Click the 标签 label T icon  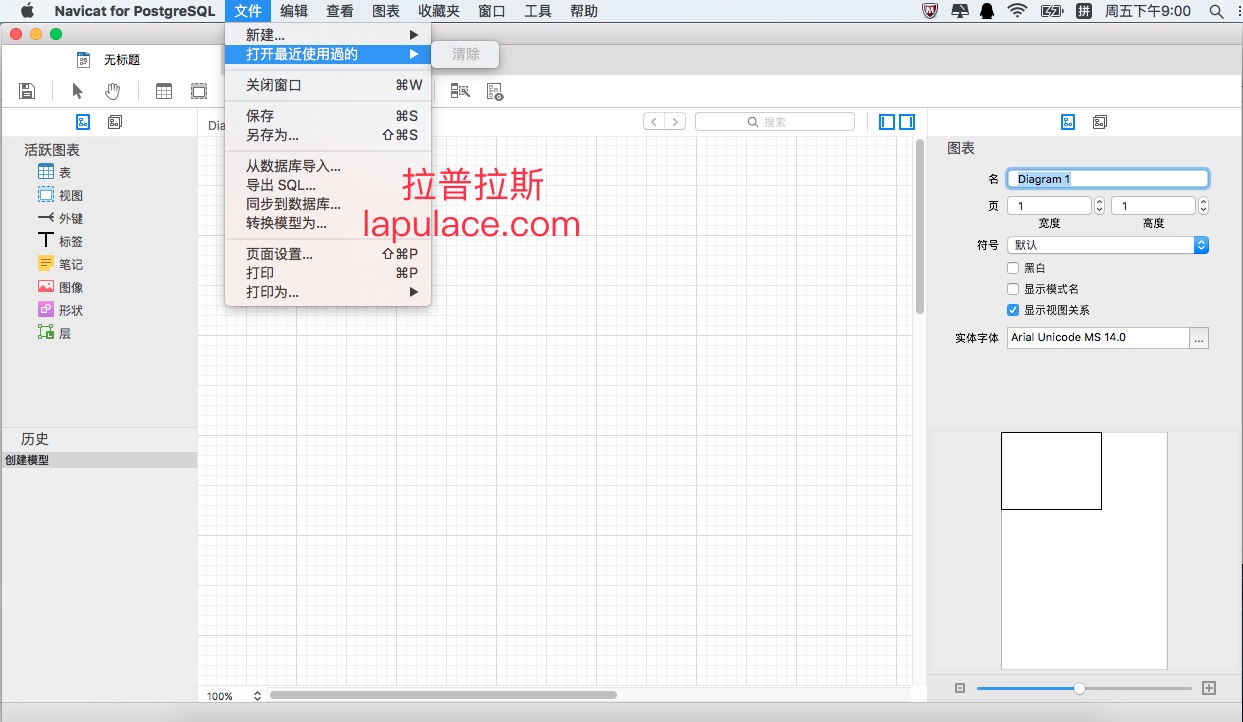(46, 240)
